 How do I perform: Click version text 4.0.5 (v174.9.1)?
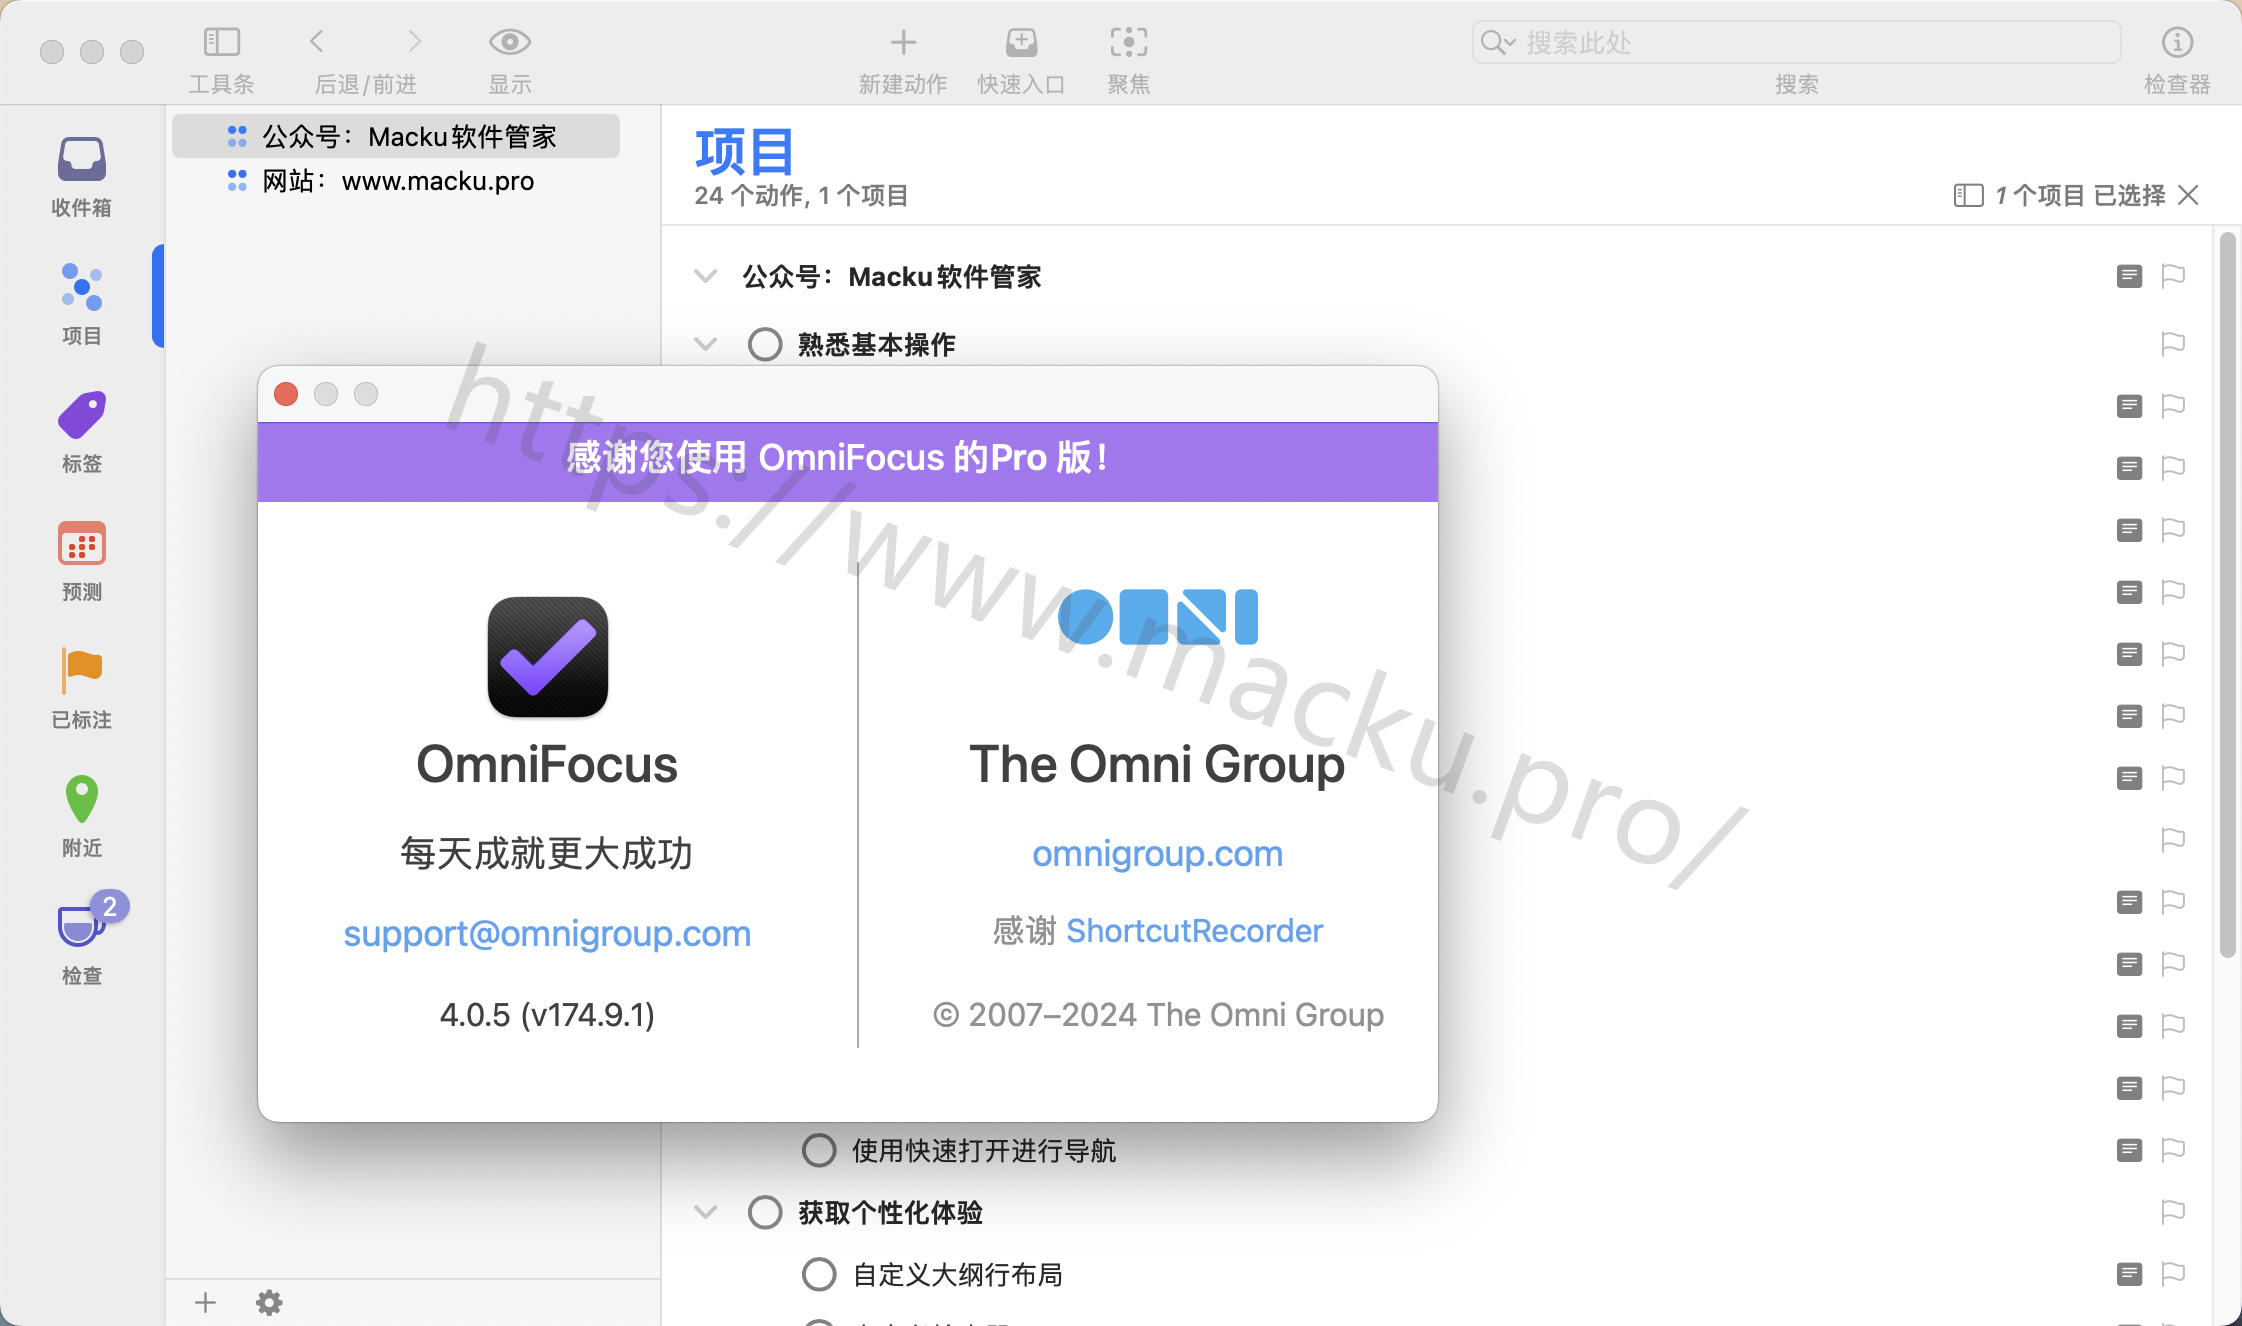(547, 1014)
